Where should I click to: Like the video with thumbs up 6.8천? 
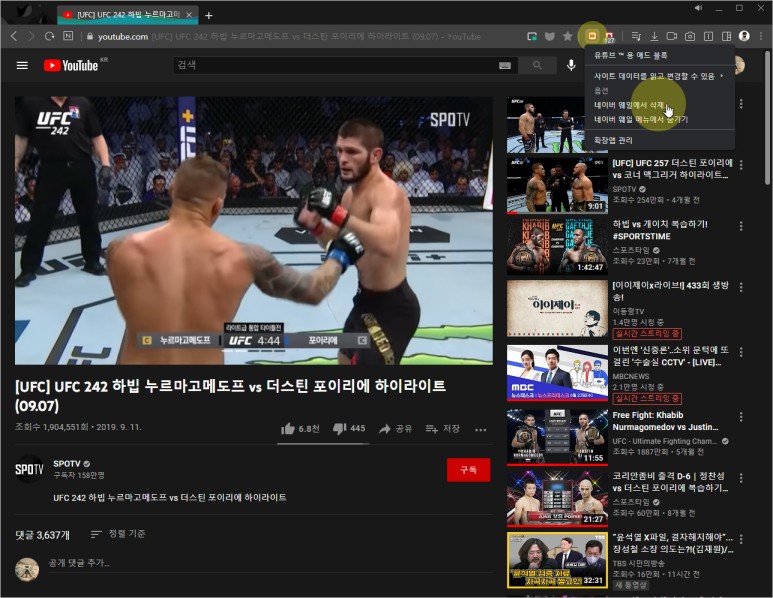[x=300, y=428]
